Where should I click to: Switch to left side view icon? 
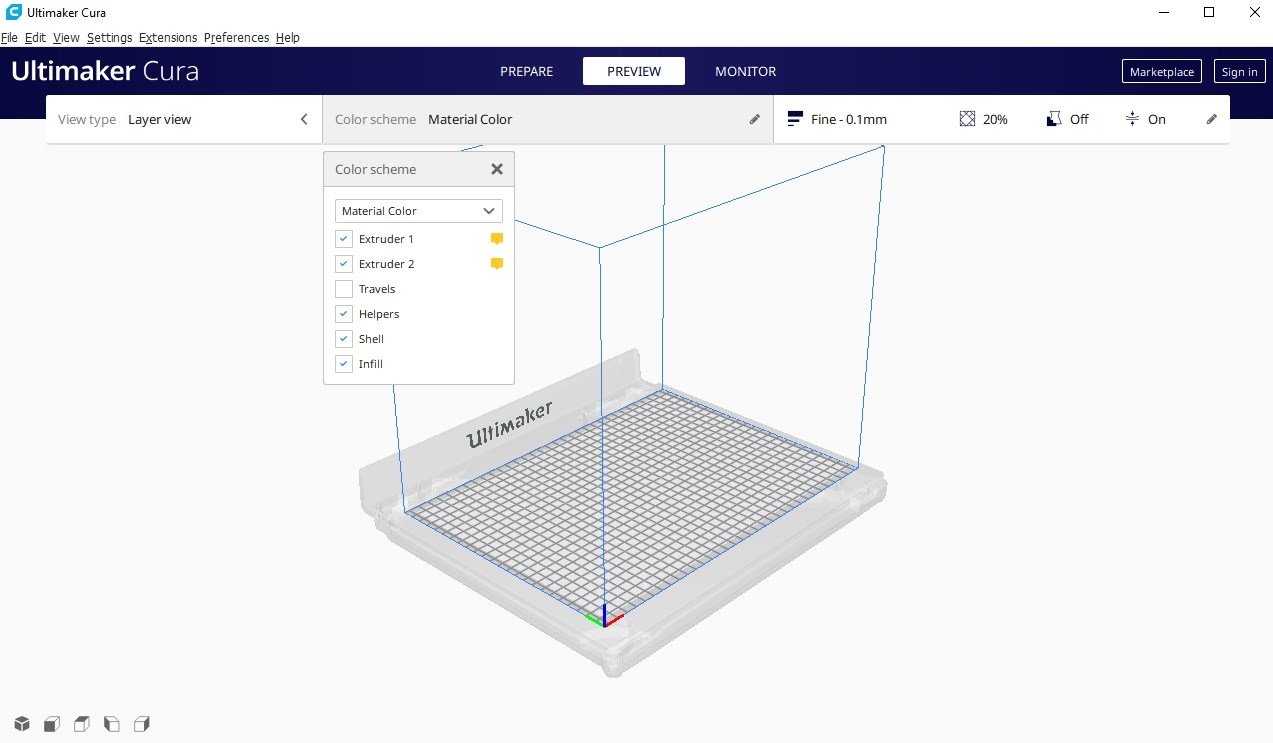(x=112, y=724)
